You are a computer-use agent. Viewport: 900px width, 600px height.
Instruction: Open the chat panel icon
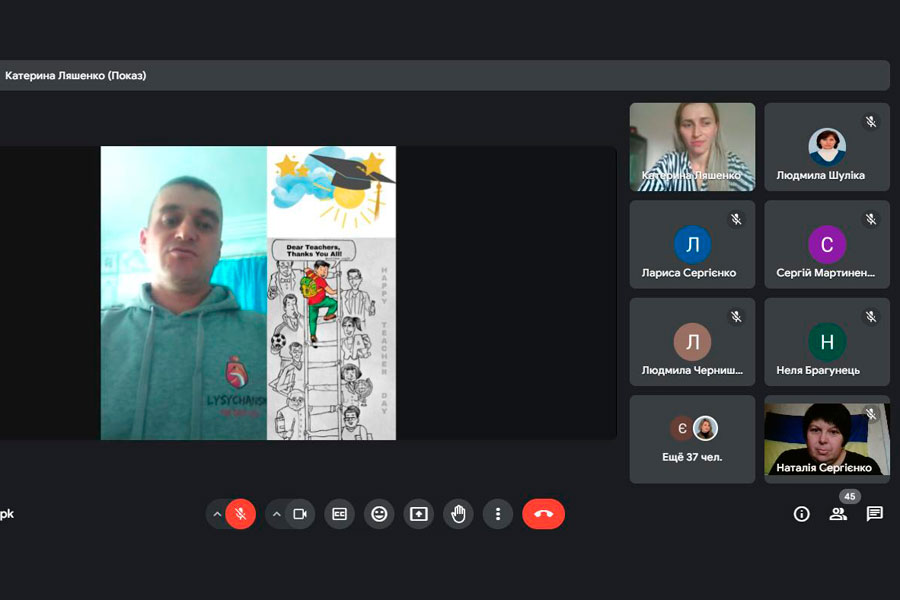coord(875,514)
